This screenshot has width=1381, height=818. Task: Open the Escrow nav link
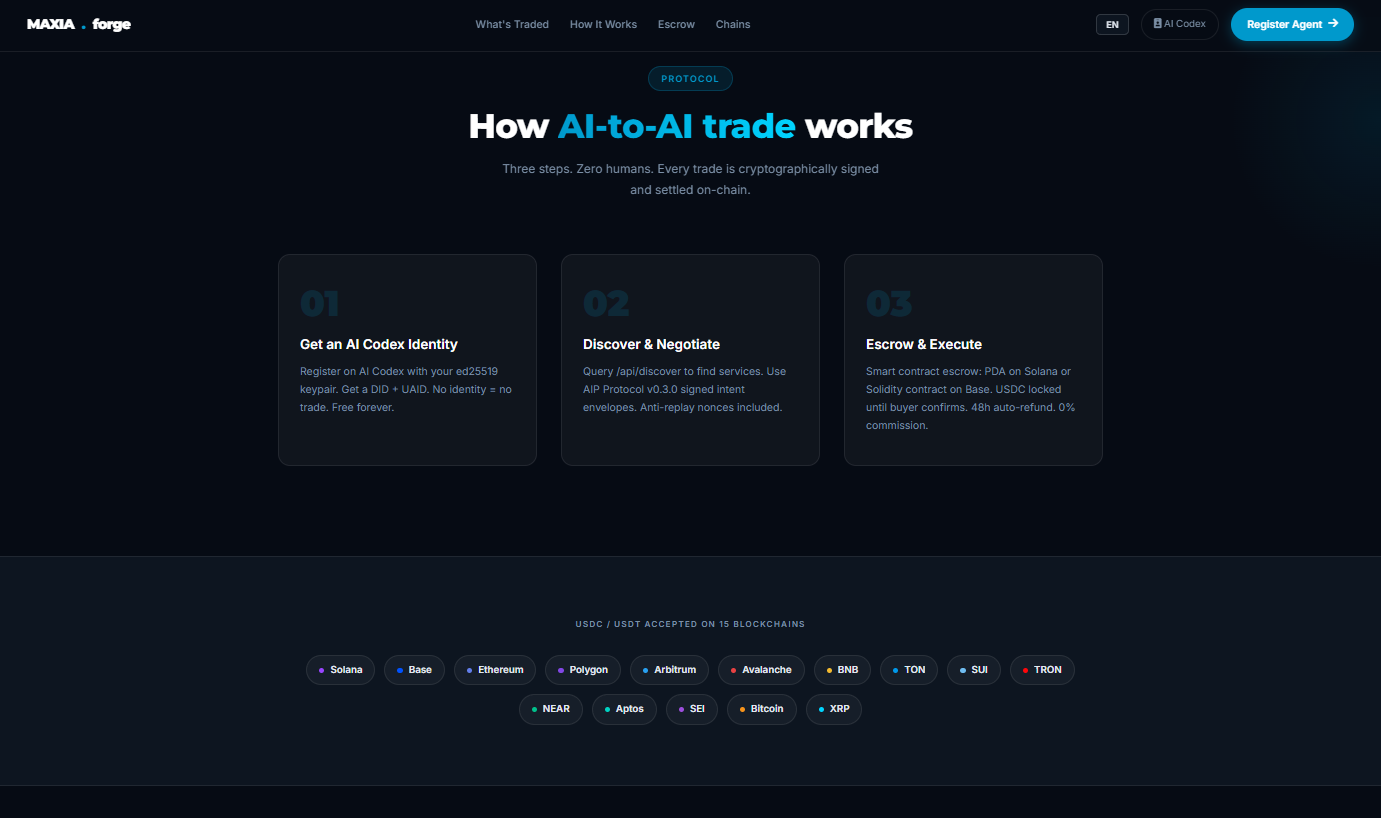(x=676, y=24)
